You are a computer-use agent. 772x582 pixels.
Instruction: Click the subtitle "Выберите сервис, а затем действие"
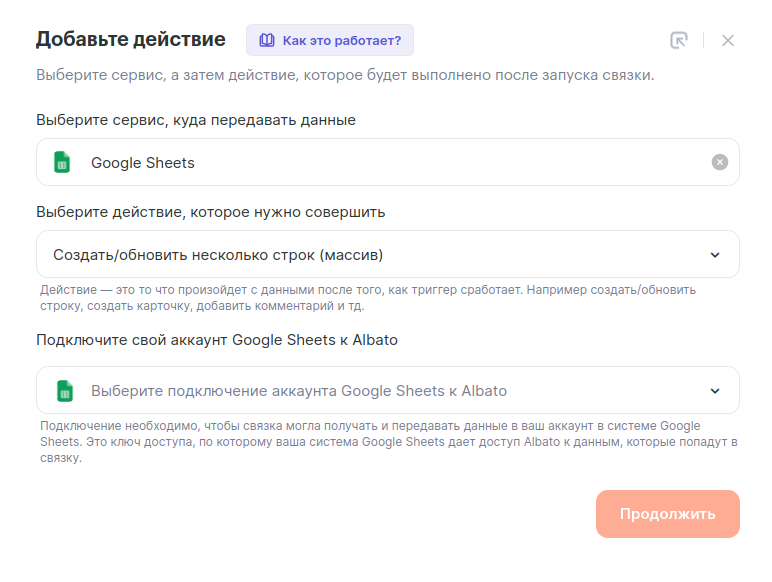tap(345, 75)
